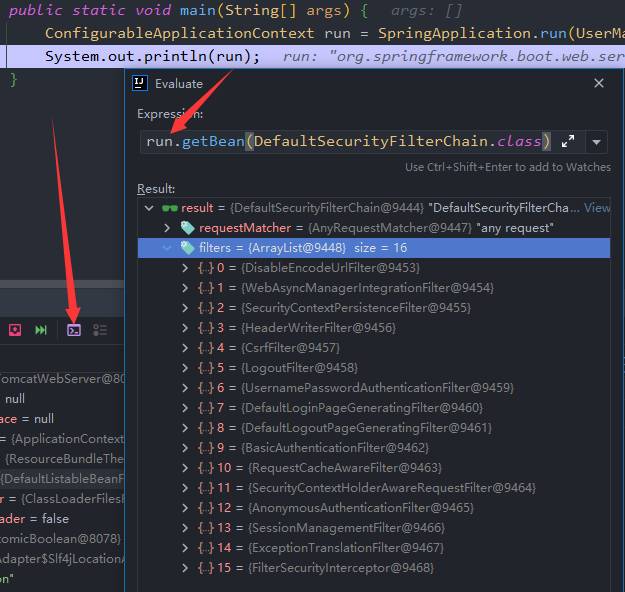Click the tag icon next to filters

[187, 248]
